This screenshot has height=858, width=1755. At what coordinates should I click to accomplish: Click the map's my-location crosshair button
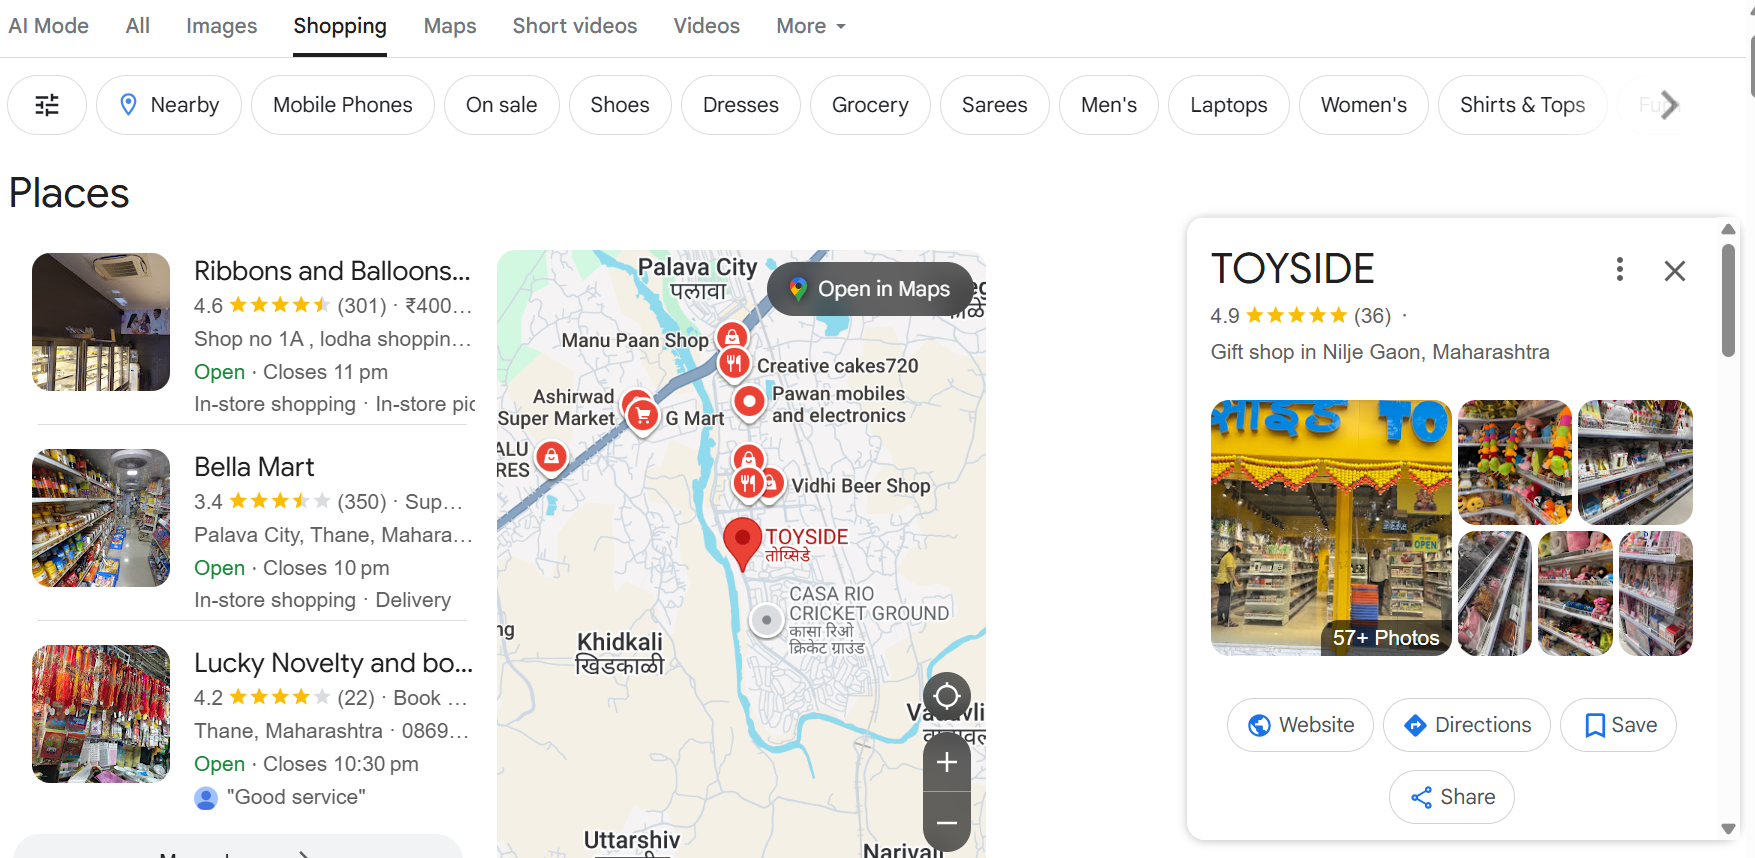(946, 695)
